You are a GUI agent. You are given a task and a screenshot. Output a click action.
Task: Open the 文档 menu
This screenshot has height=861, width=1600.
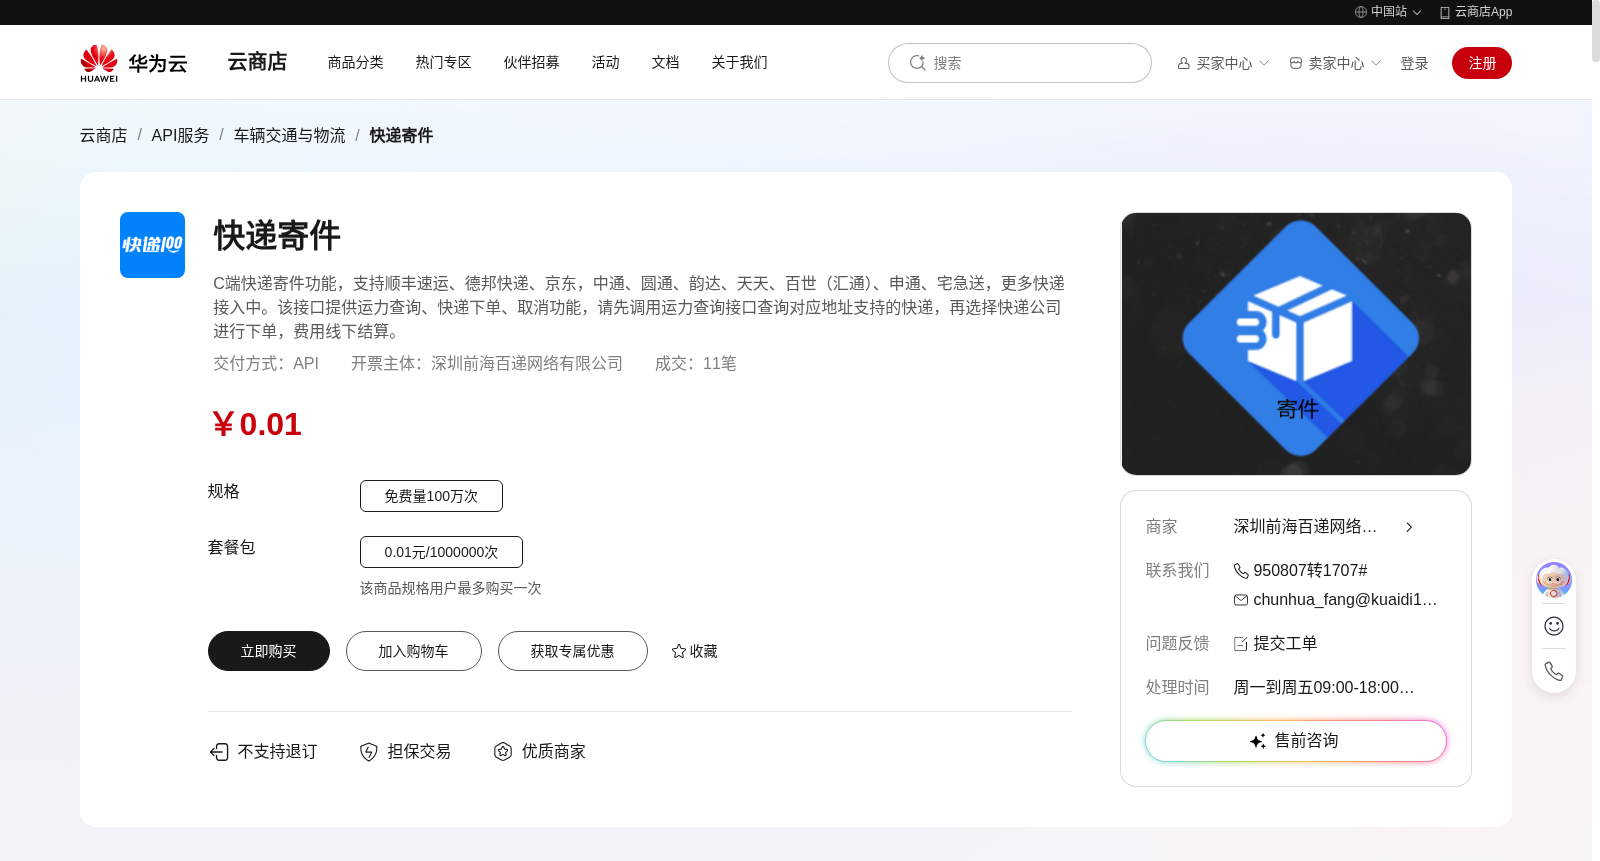click(666, 62)
